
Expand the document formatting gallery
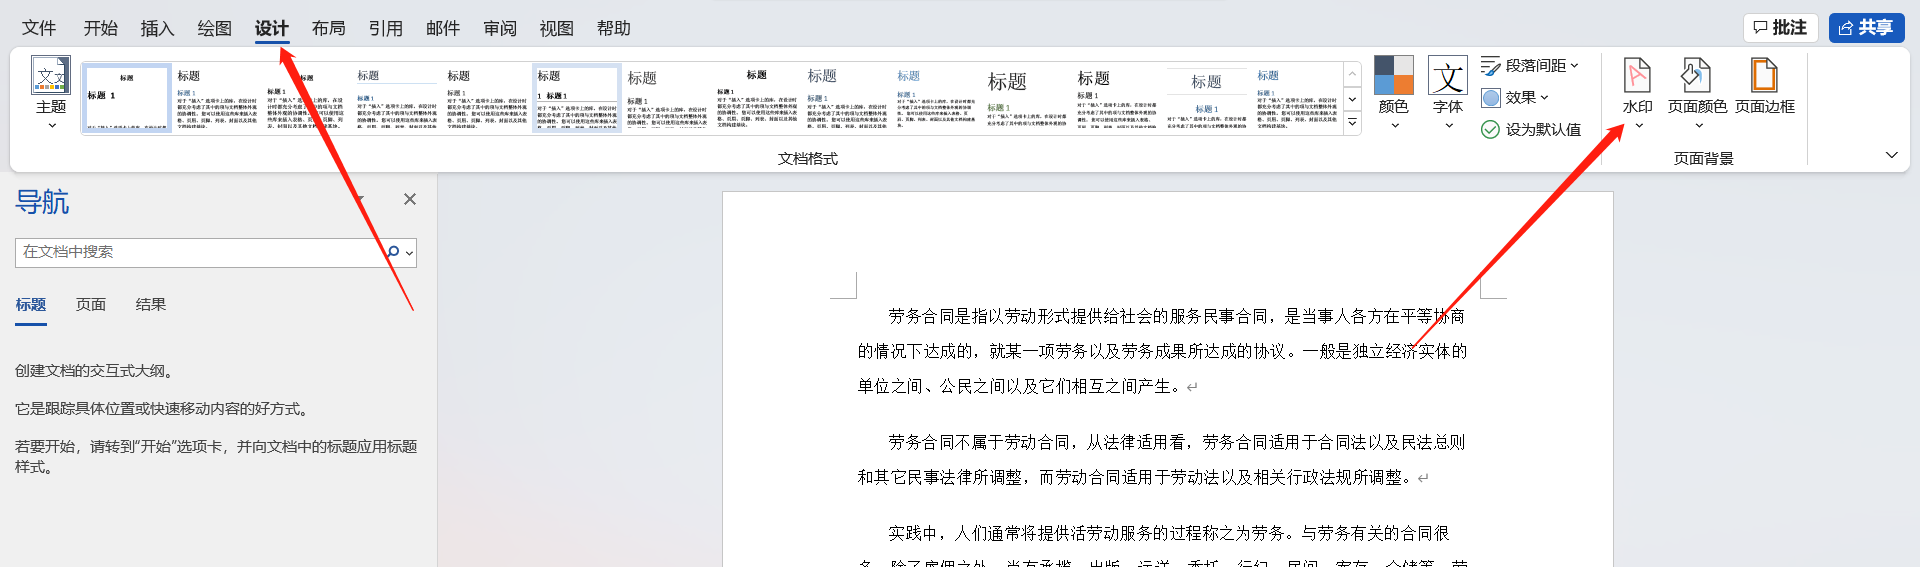pos(1352,123)
